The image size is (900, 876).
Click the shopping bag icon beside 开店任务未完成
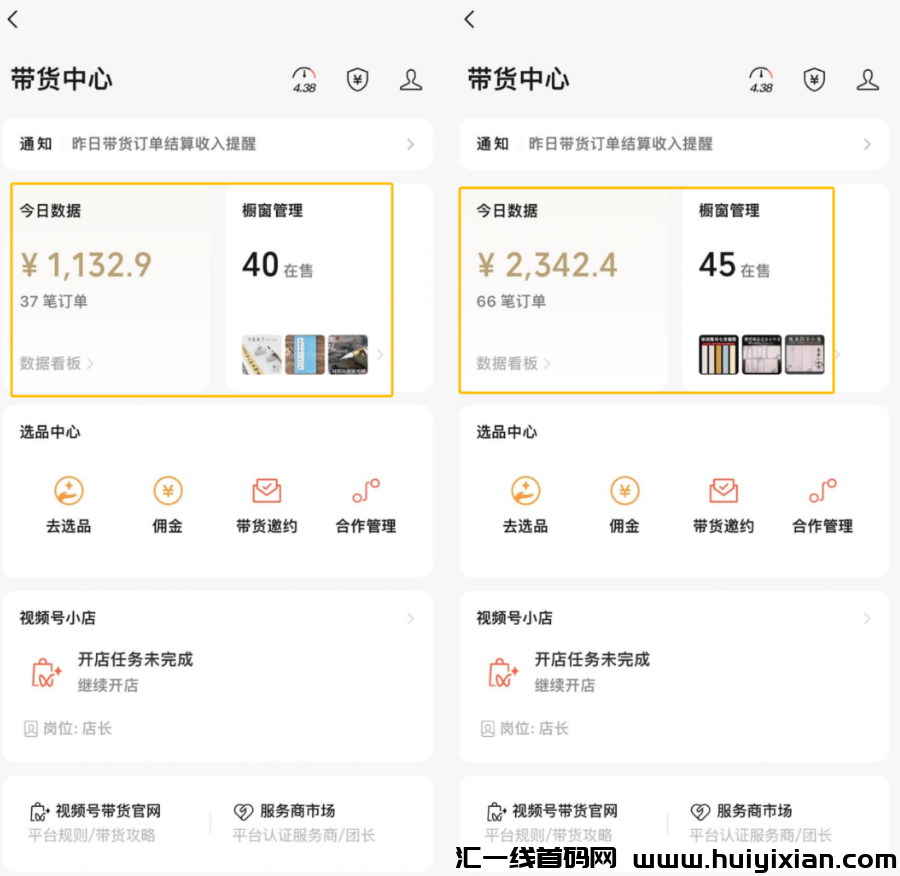[x=47, y=670]
